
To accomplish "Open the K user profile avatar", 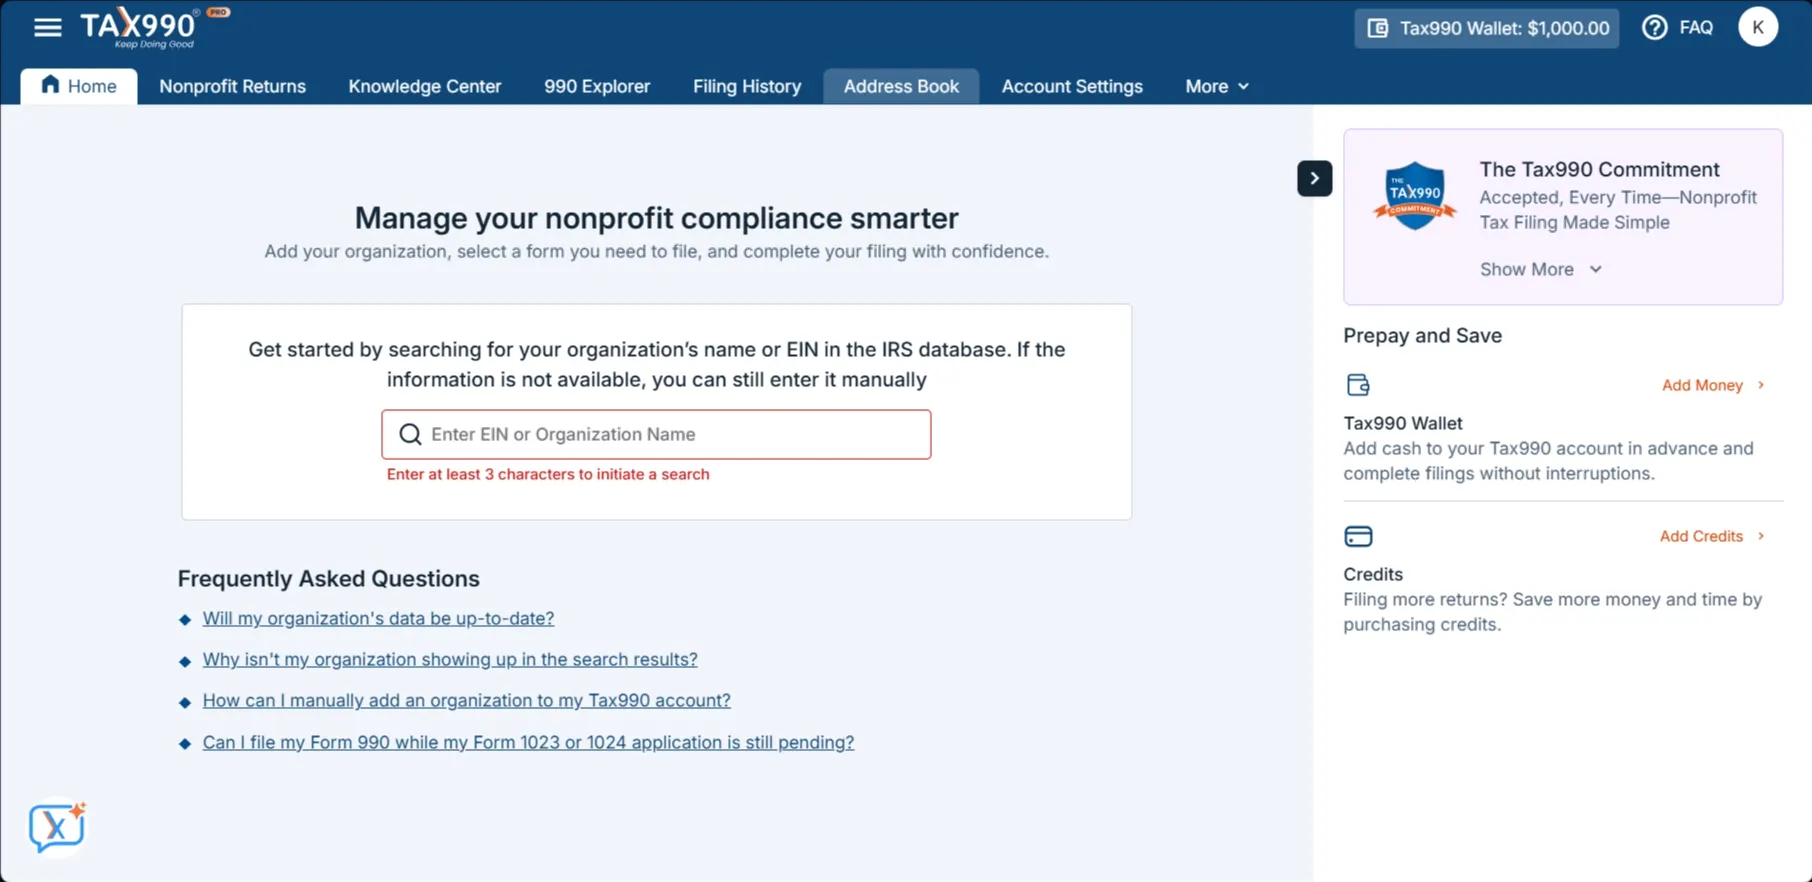I will tap(1757, 28).
